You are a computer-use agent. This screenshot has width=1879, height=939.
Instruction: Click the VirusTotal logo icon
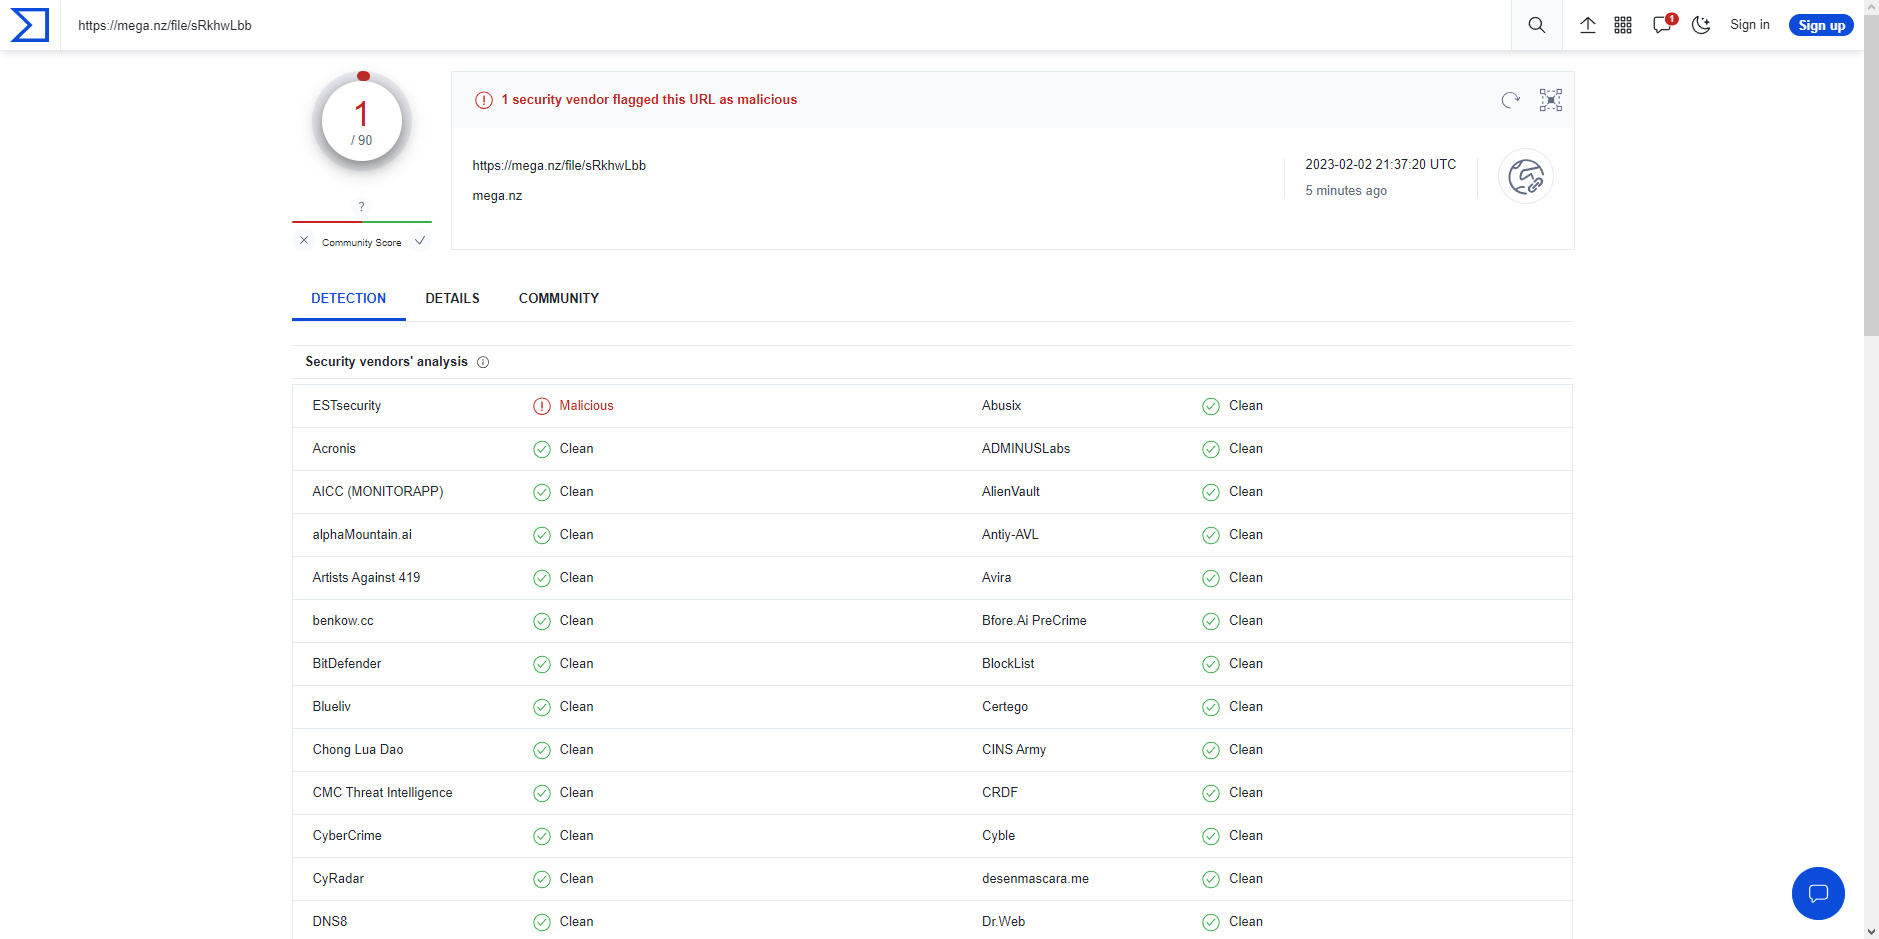click(x=29, y=25)
